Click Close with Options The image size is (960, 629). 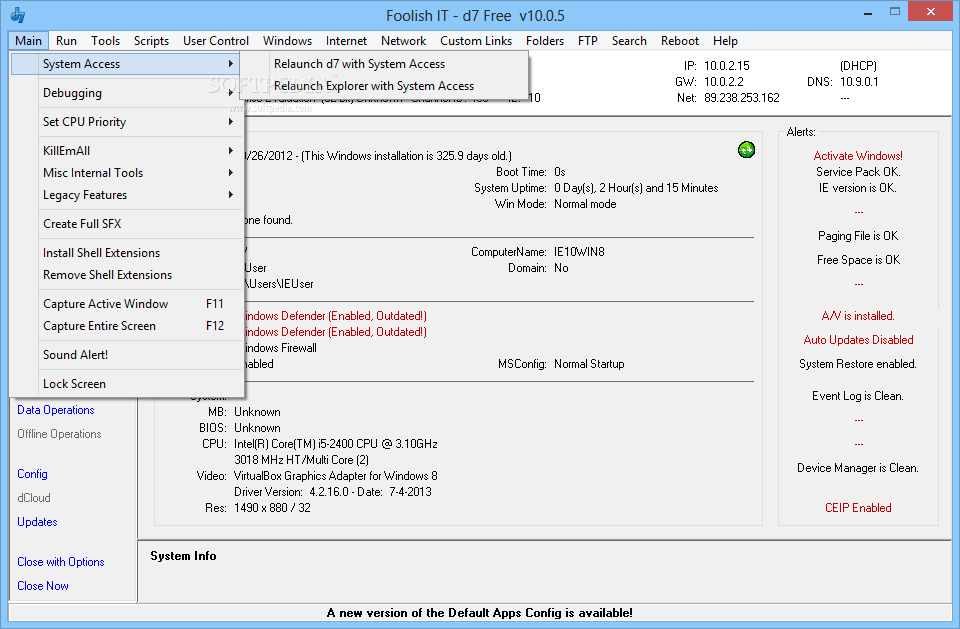pyautogui.click(x=61, y=562)
